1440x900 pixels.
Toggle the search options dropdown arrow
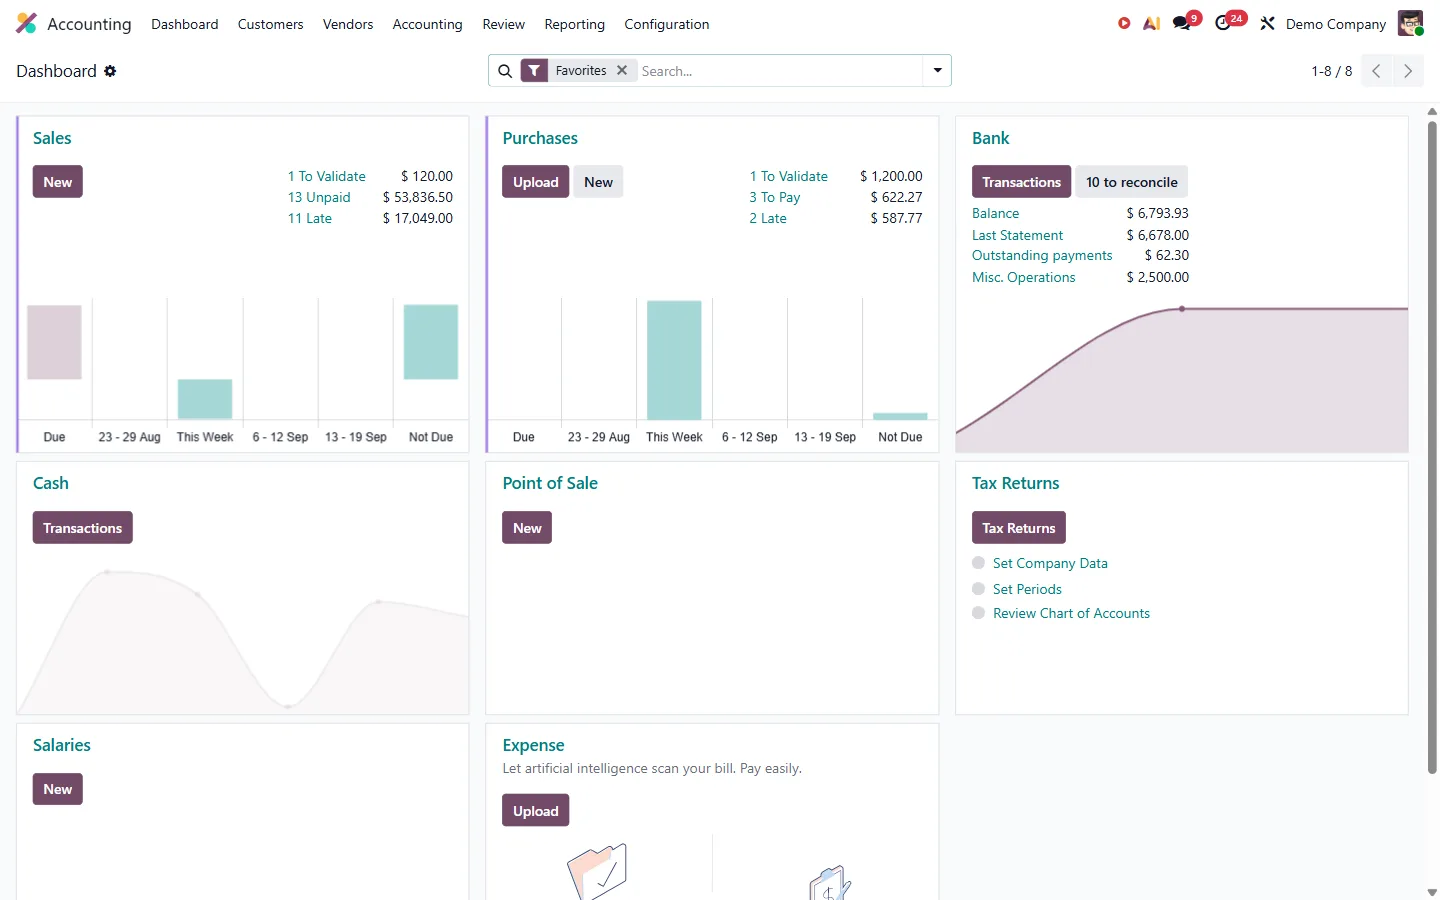(937, 71)
